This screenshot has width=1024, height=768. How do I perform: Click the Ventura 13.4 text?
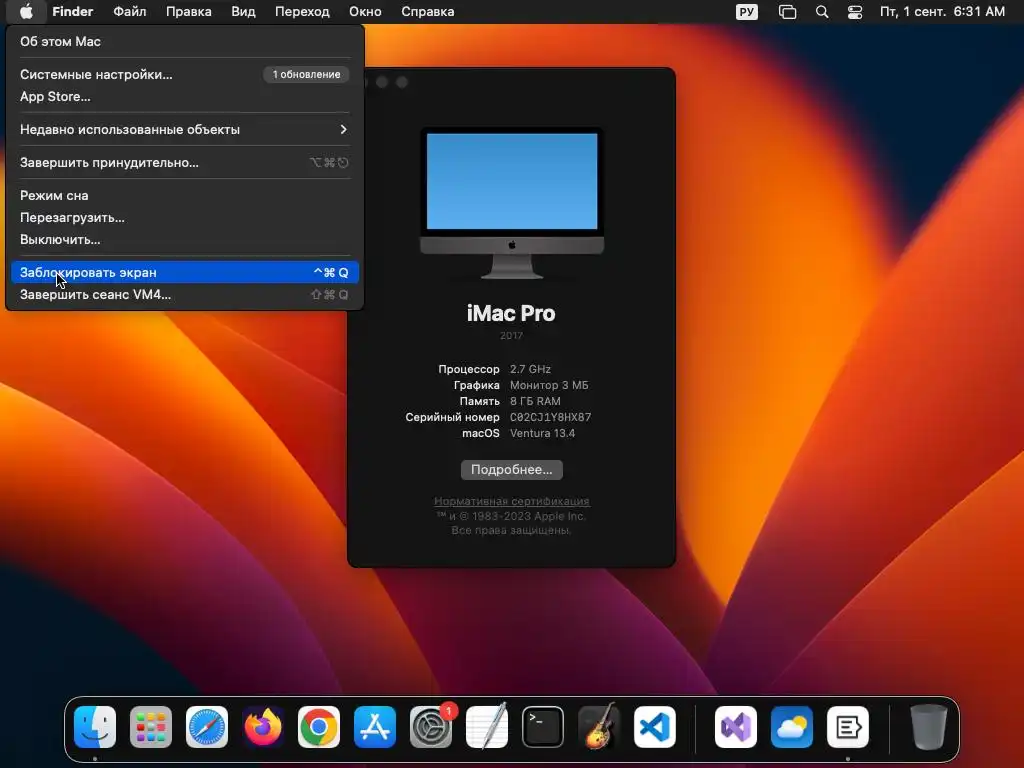(542, 433)
